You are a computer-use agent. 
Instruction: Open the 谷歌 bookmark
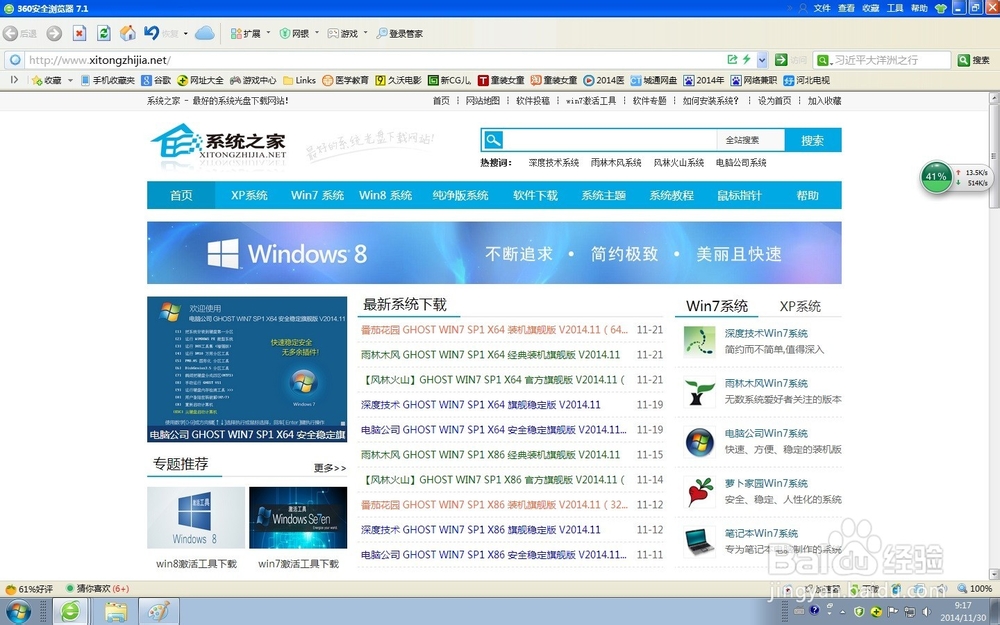[156, 80]
